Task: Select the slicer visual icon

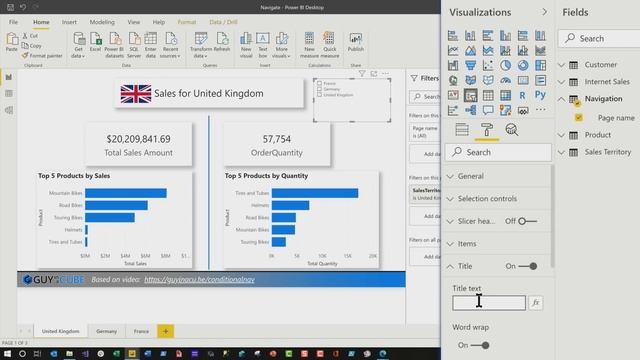Action: 470,96
